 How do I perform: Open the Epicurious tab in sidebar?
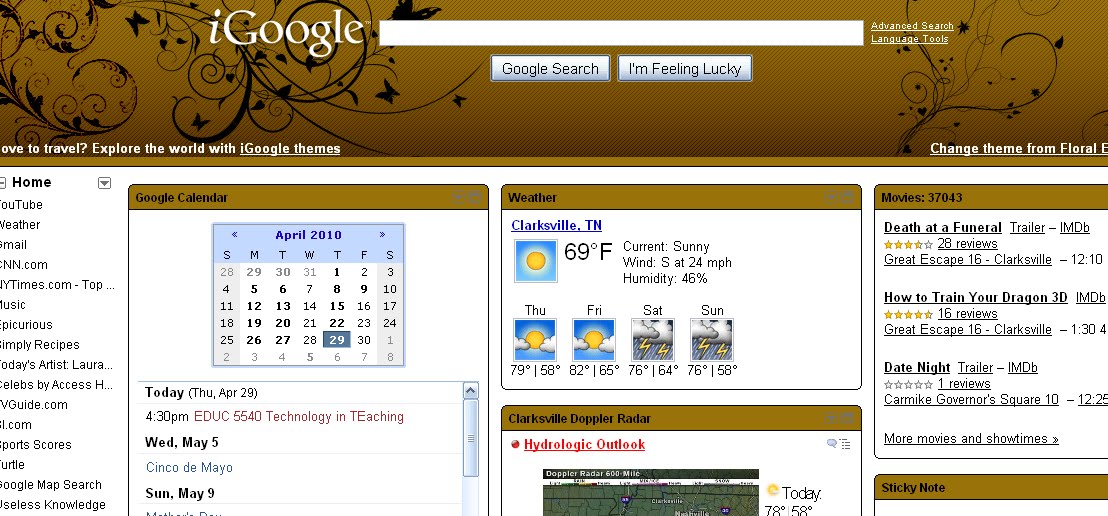point(25,325)
